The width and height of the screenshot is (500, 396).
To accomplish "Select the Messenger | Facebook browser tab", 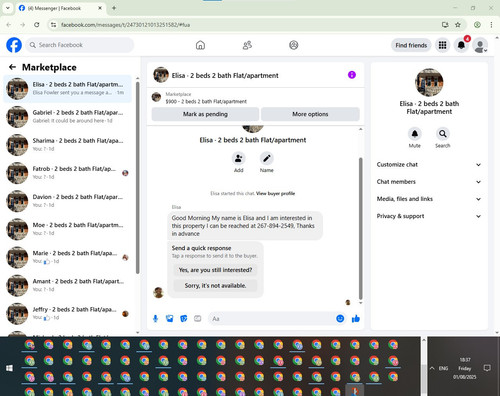I will click(60, 8).
